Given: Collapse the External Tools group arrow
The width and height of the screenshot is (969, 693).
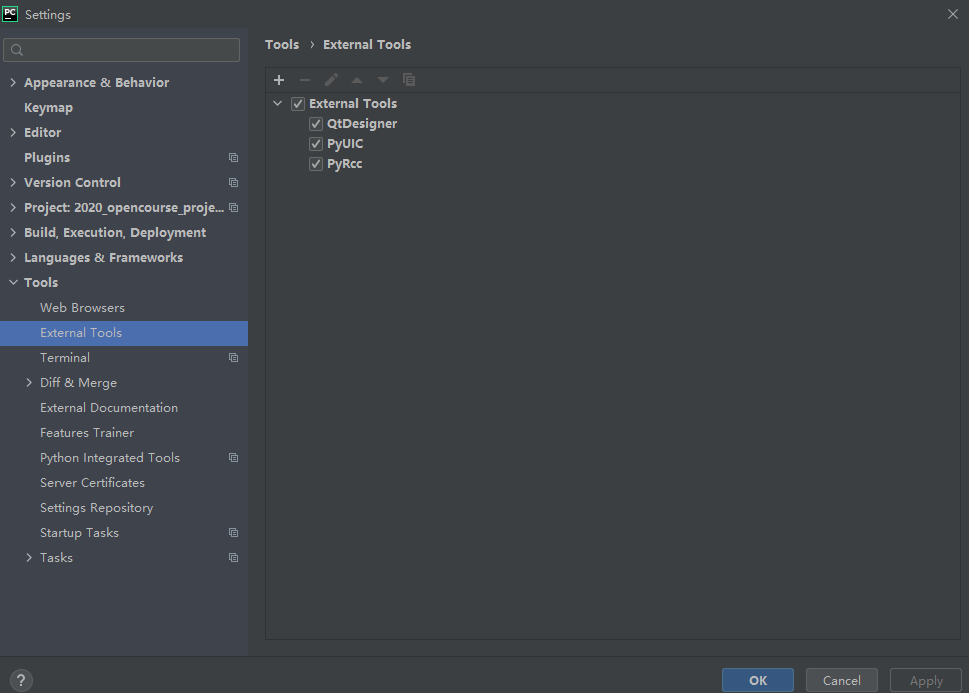Looking at the screenshot, I should click(x=277, y=103).
